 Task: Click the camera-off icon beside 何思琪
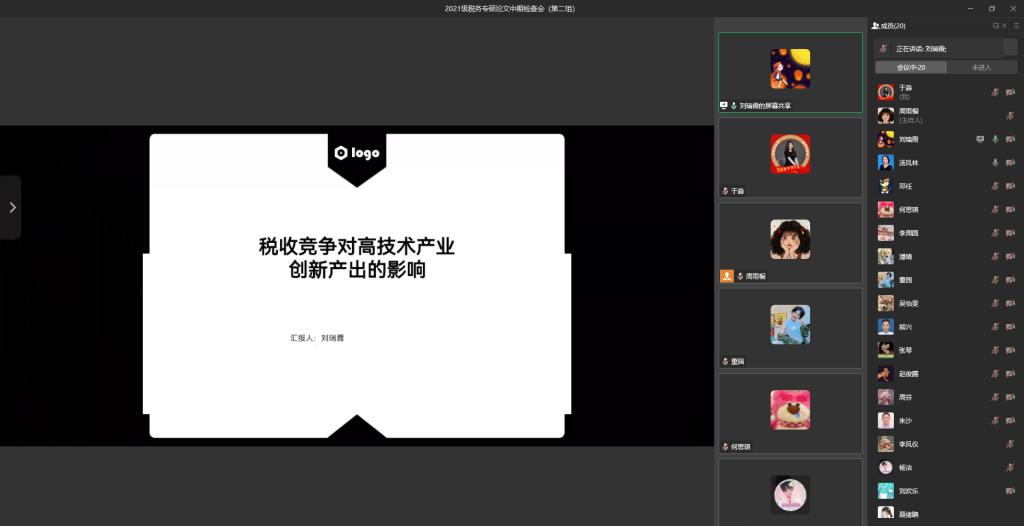[x=1010, y=210]
